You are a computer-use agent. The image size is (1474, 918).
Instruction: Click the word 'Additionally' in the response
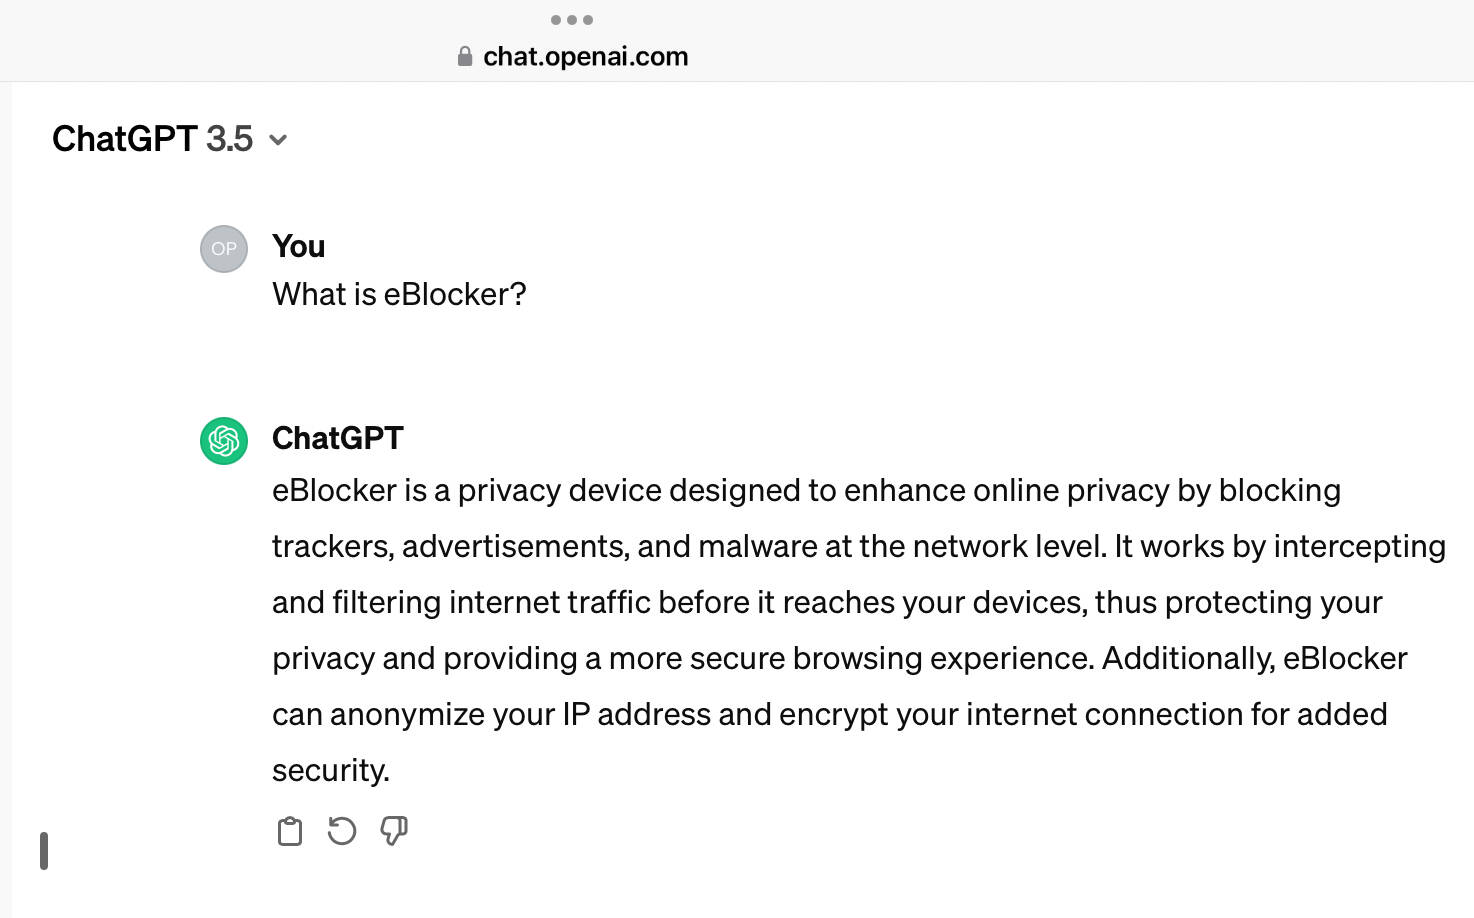pos(1188,658)
